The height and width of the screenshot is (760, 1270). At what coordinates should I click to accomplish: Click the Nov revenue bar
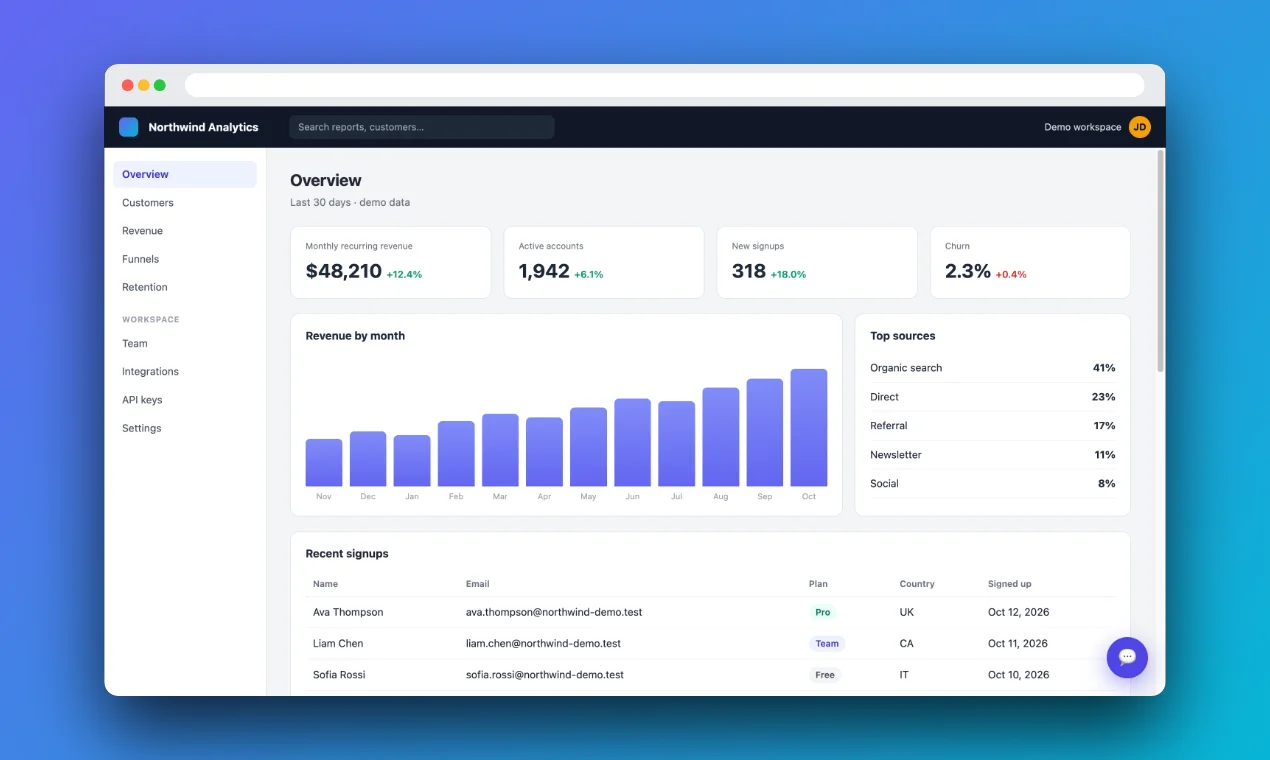point(324,463)
